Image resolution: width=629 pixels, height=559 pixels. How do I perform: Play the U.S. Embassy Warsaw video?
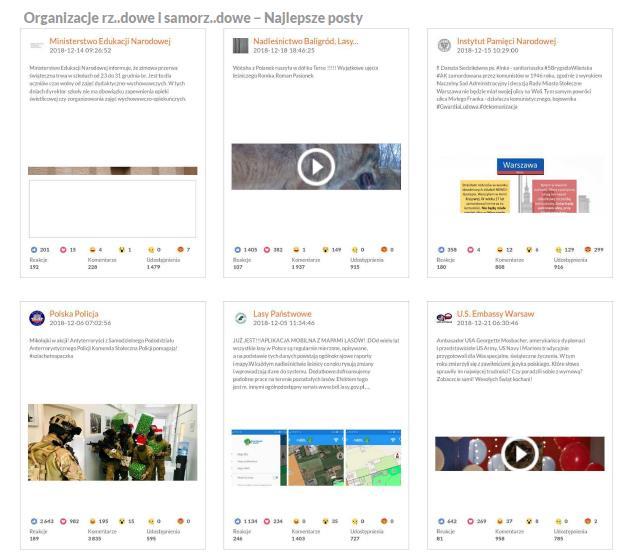click(x=520, y=454)
